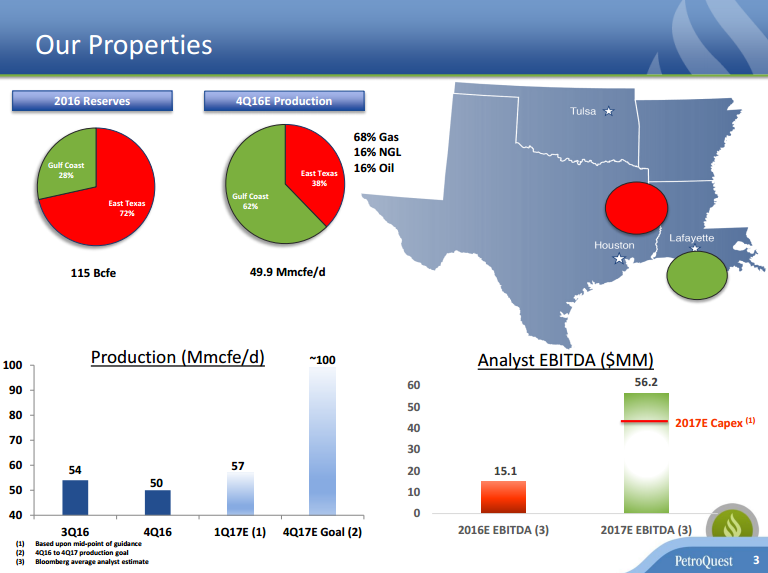The image size is (768, 573).
Task: Select the green Gulf Coast circle on map
Action: (x=697, y=274)
